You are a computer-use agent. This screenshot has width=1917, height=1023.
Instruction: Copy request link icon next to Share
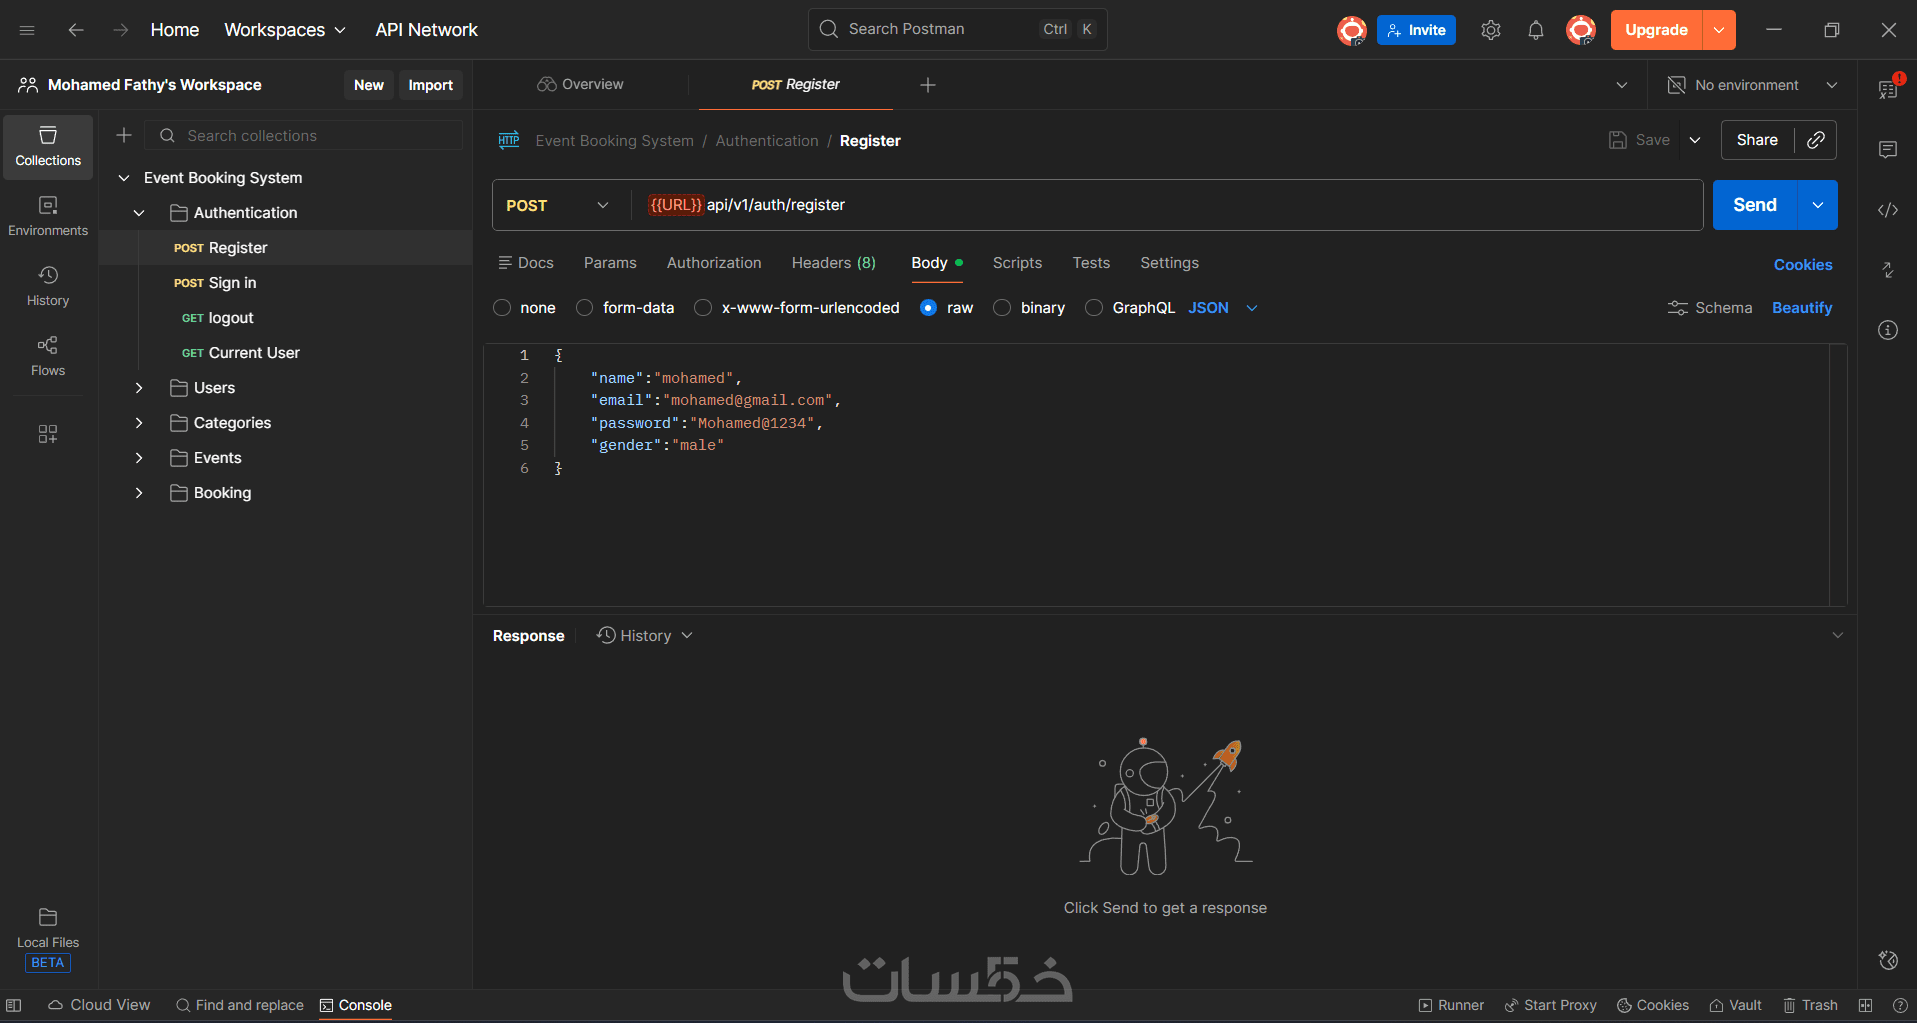pos(1816,140)
